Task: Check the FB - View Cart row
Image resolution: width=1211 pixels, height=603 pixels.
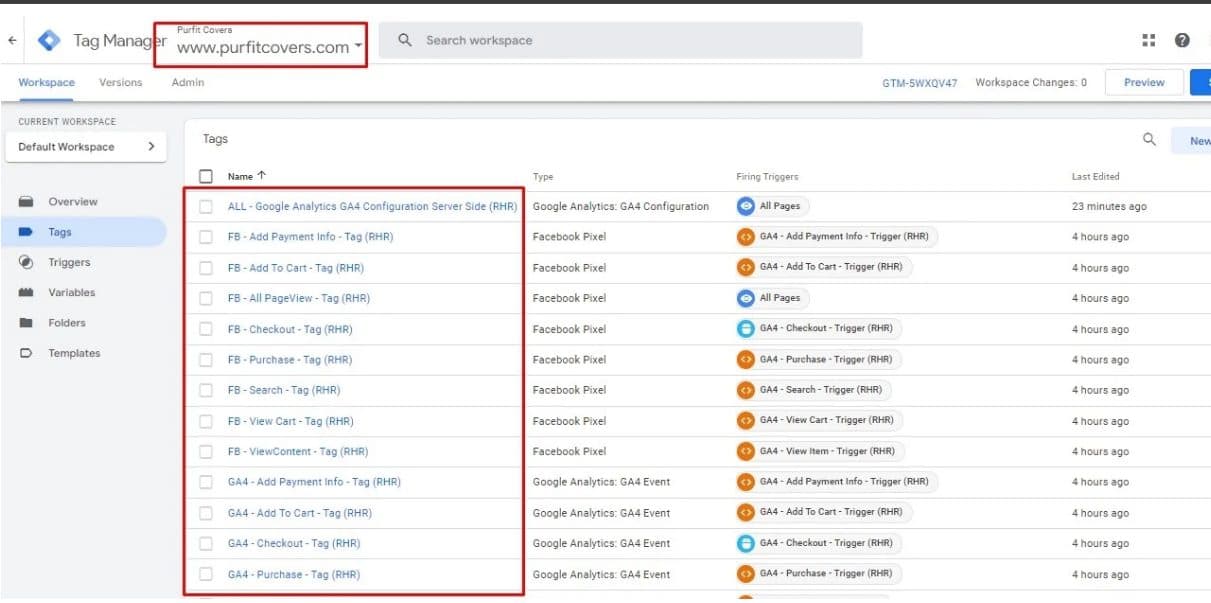Action: pos(206,421)
